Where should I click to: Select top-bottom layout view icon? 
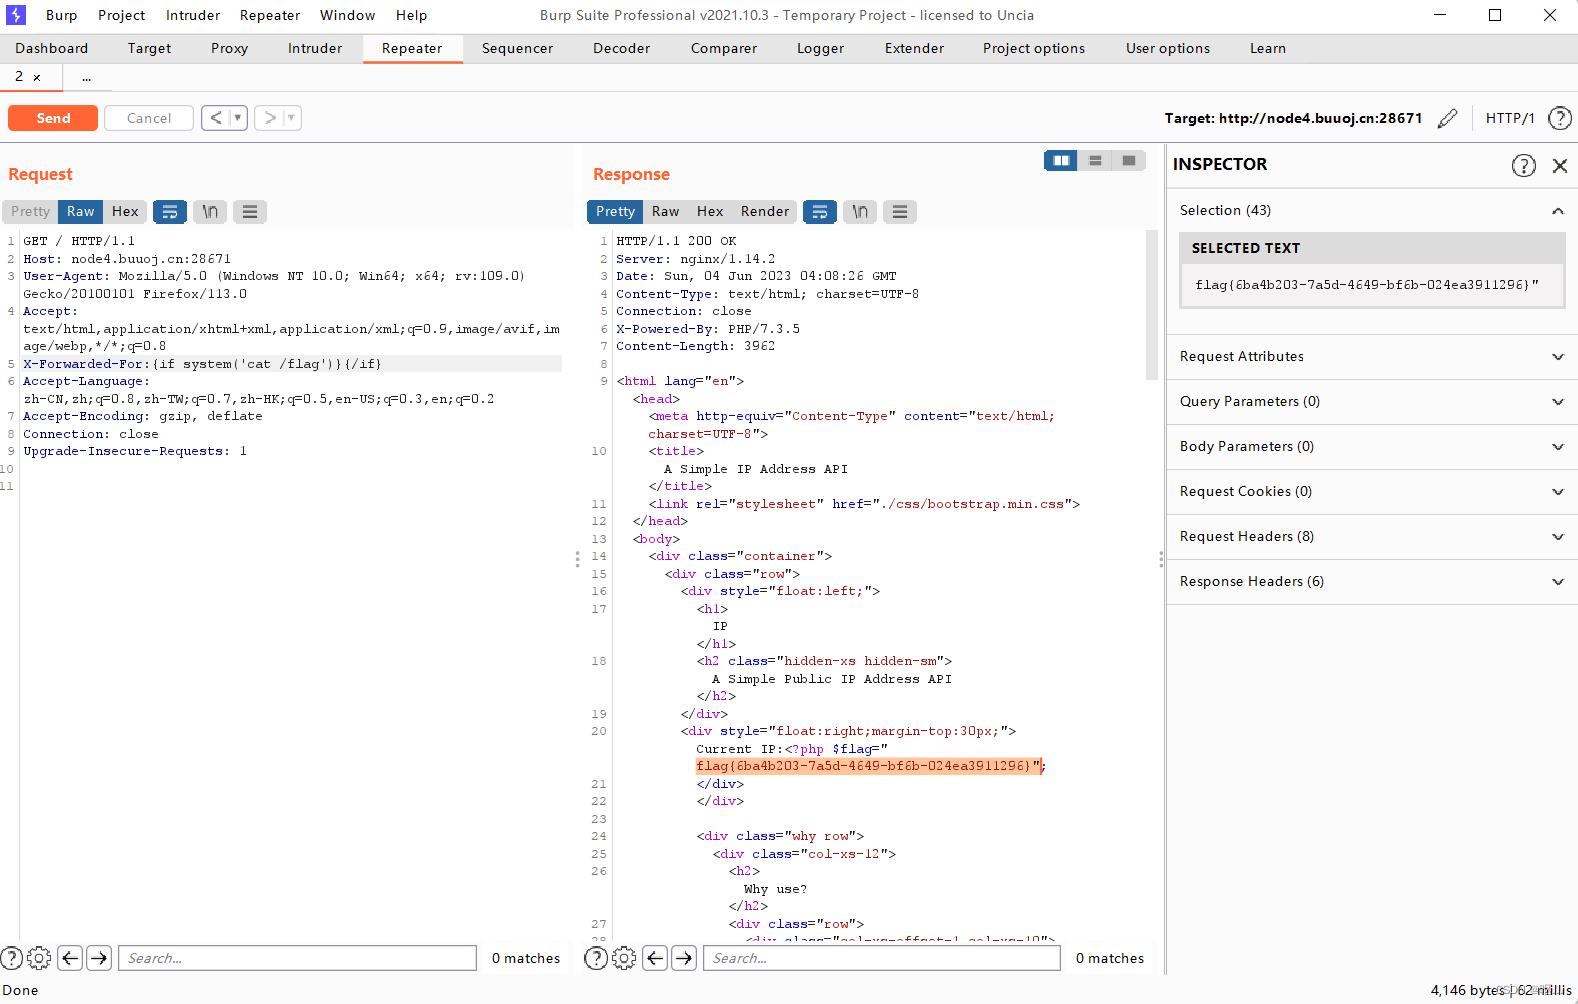coord(1095,160)
